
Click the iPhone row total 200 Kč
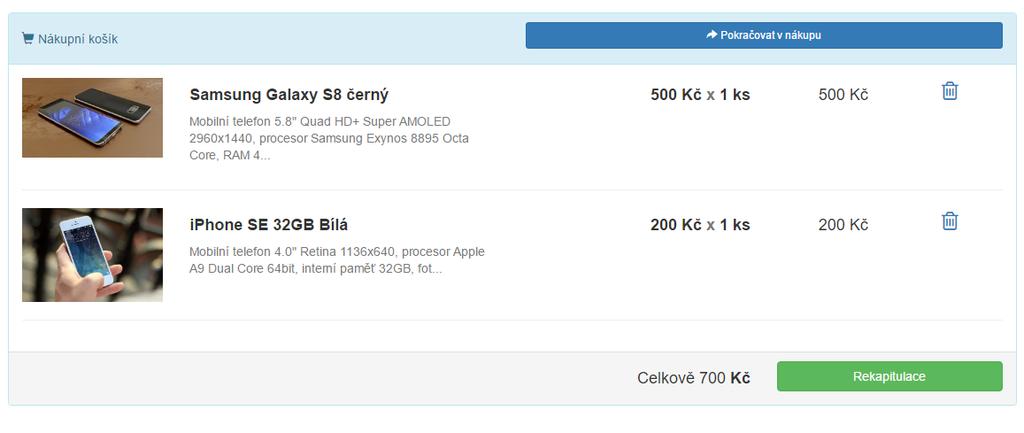[x=843, y=225]
